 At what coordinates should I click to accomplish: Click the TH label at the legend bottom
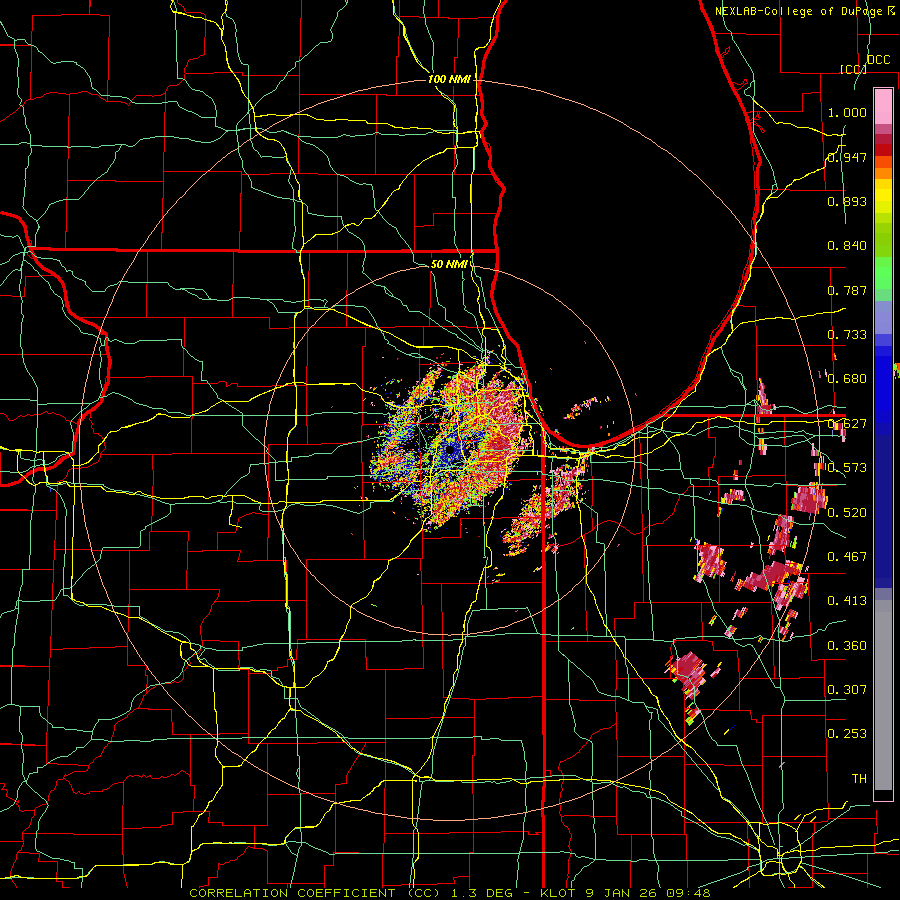859,779
